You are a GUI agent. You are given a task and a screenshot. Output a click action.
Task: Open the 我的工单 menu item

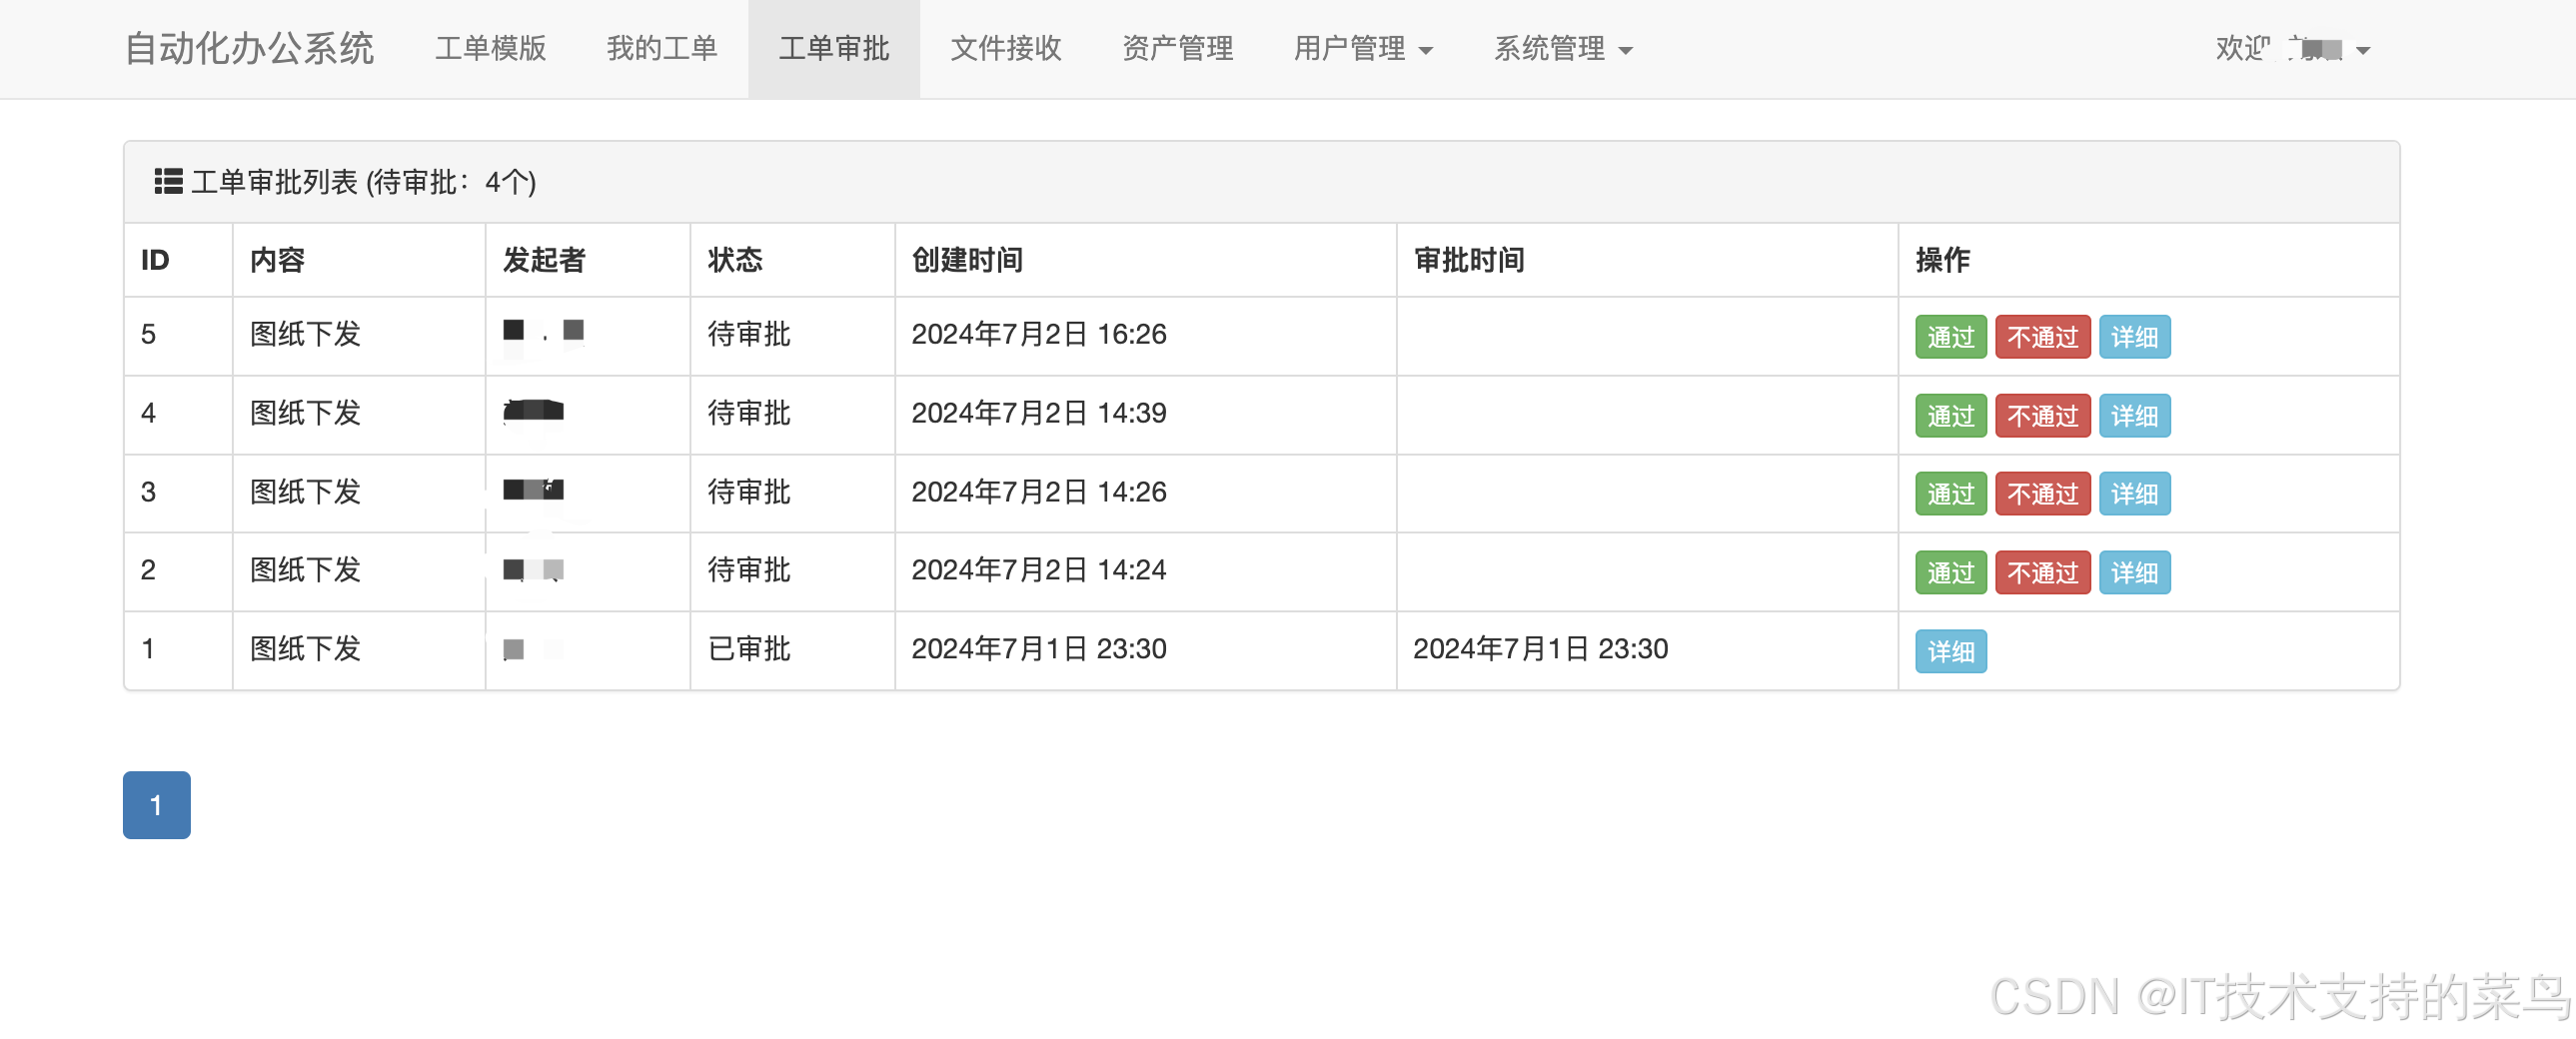[x=662, y=49]
